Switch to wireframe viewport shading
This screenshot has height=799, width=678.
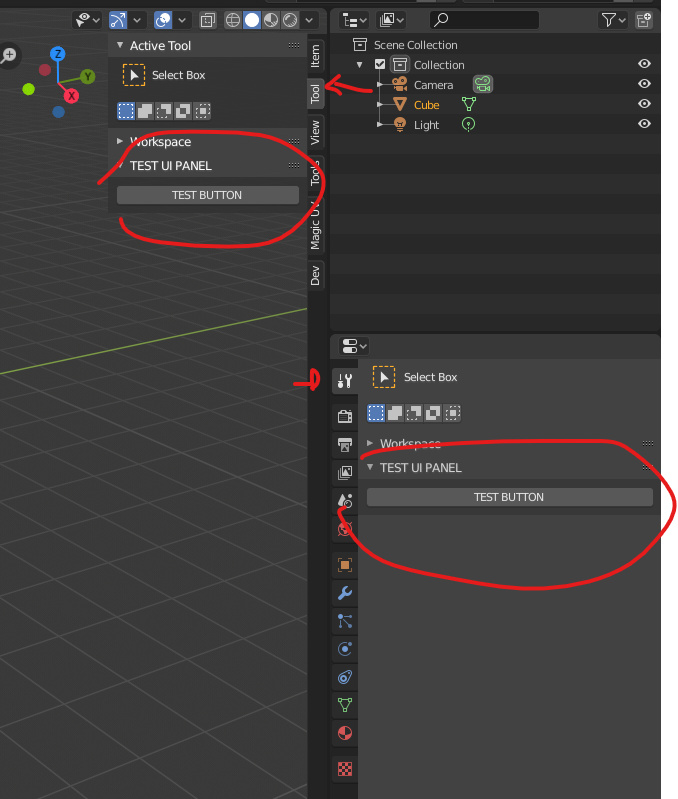click(x=233, y=20)
